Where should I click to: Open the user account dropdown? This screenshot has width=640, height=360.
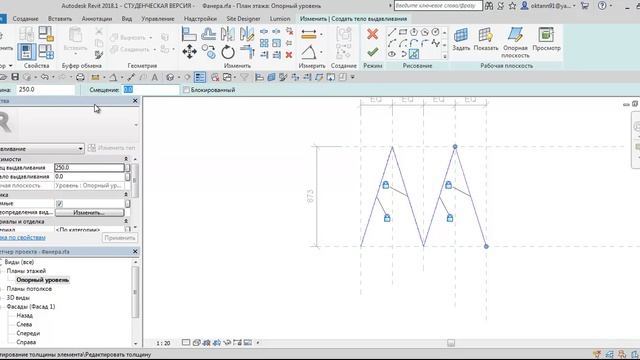click(574, 6)
